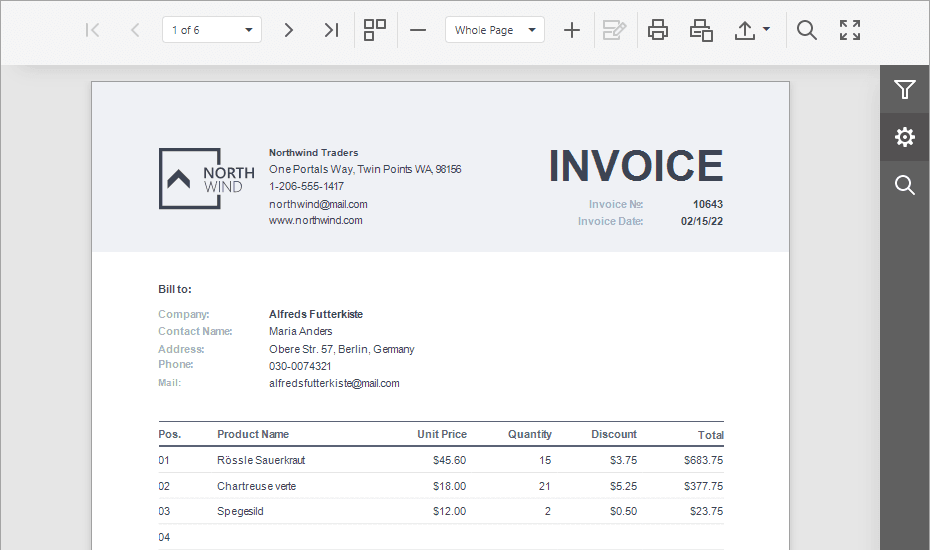Click the address Obere Str. 57

342,349
